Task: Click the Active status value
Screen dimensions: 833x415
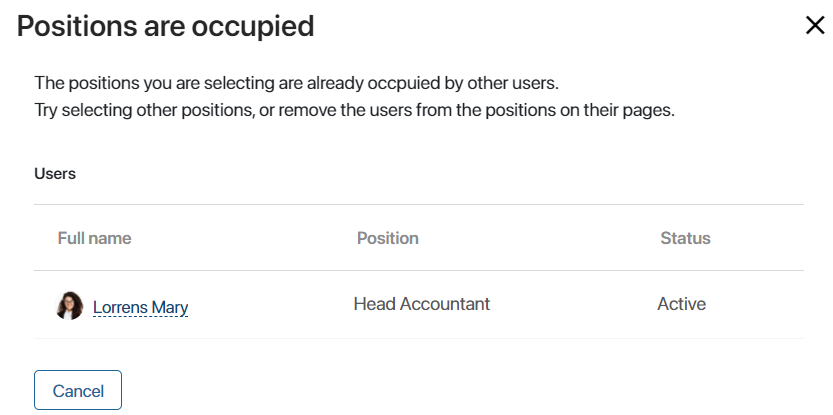Action: click(x=682, y=304)
